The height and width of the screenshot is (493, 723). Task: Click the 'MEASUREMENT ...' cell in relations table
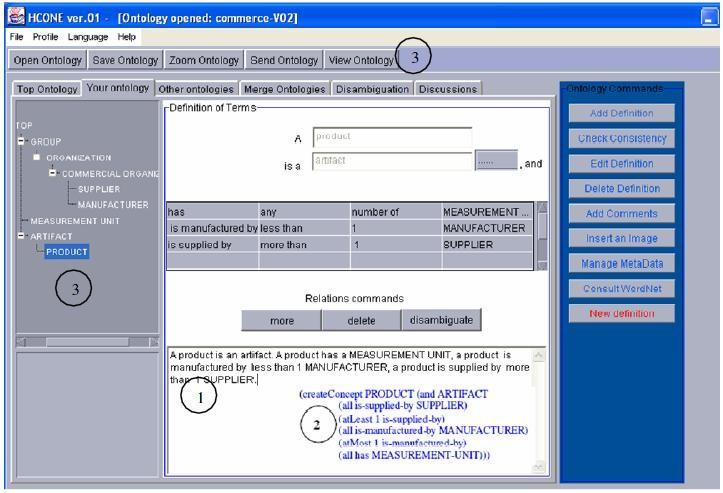[487, 212]
